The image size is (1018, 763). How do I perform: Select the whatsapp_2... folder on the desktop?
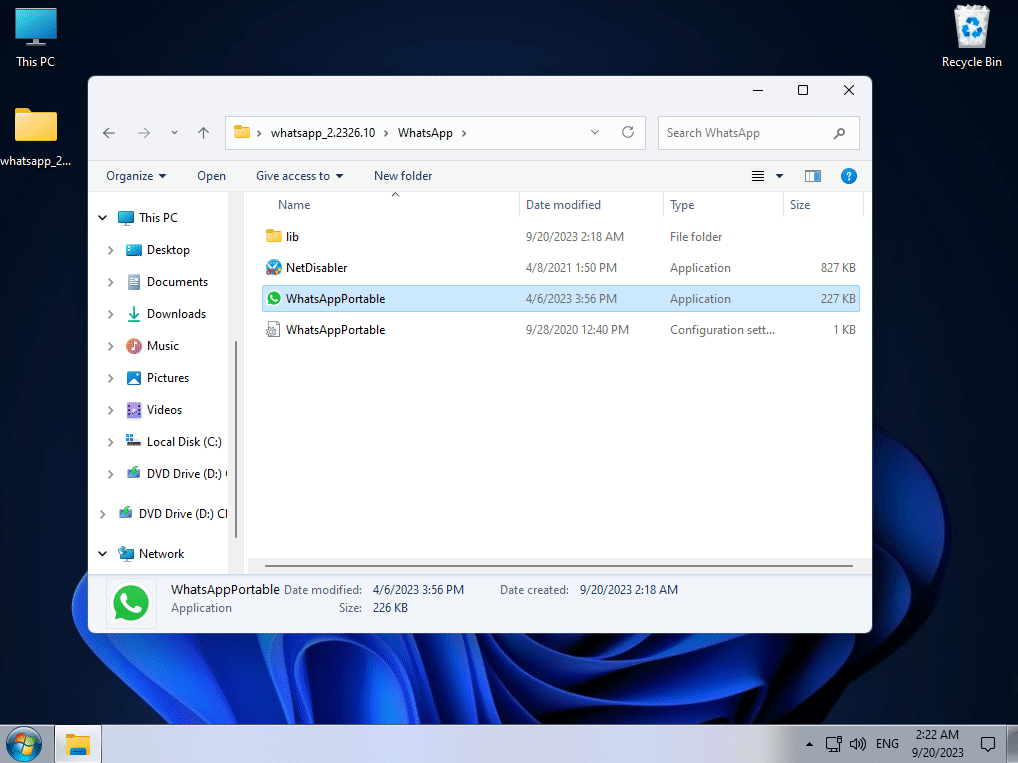tap(35, 136)
